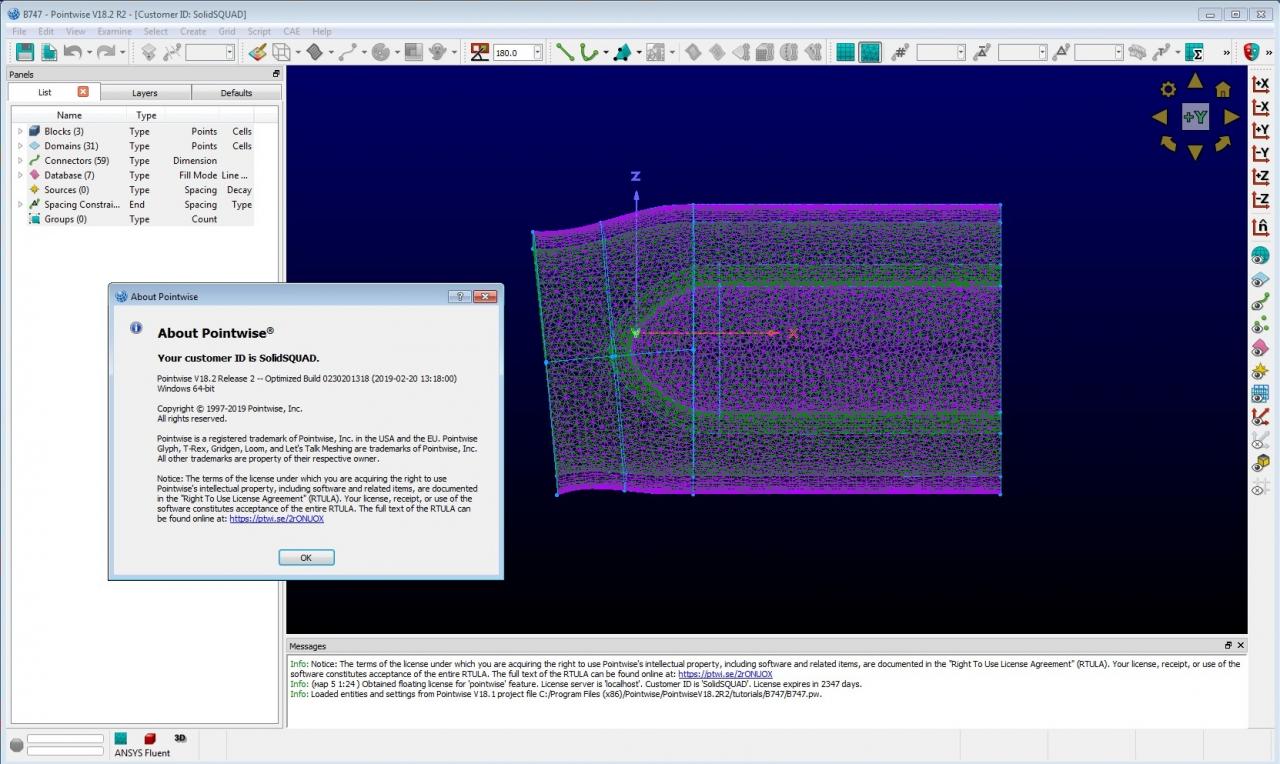Toggle axes visibility eye with red arrows
Viewport: 1280px width, 764px height.
[1260, 417]
